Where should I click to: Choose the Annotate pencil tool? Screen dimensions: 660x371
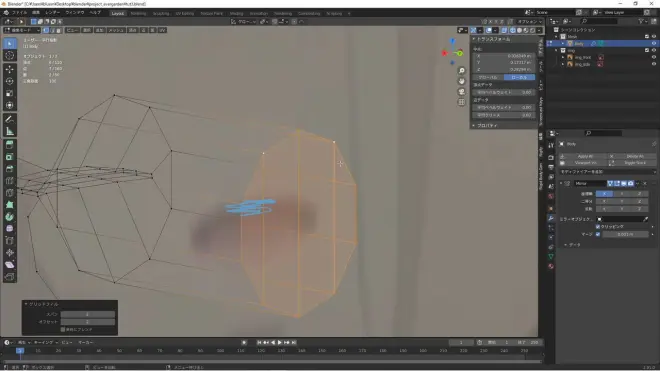(x=10, y=120)
